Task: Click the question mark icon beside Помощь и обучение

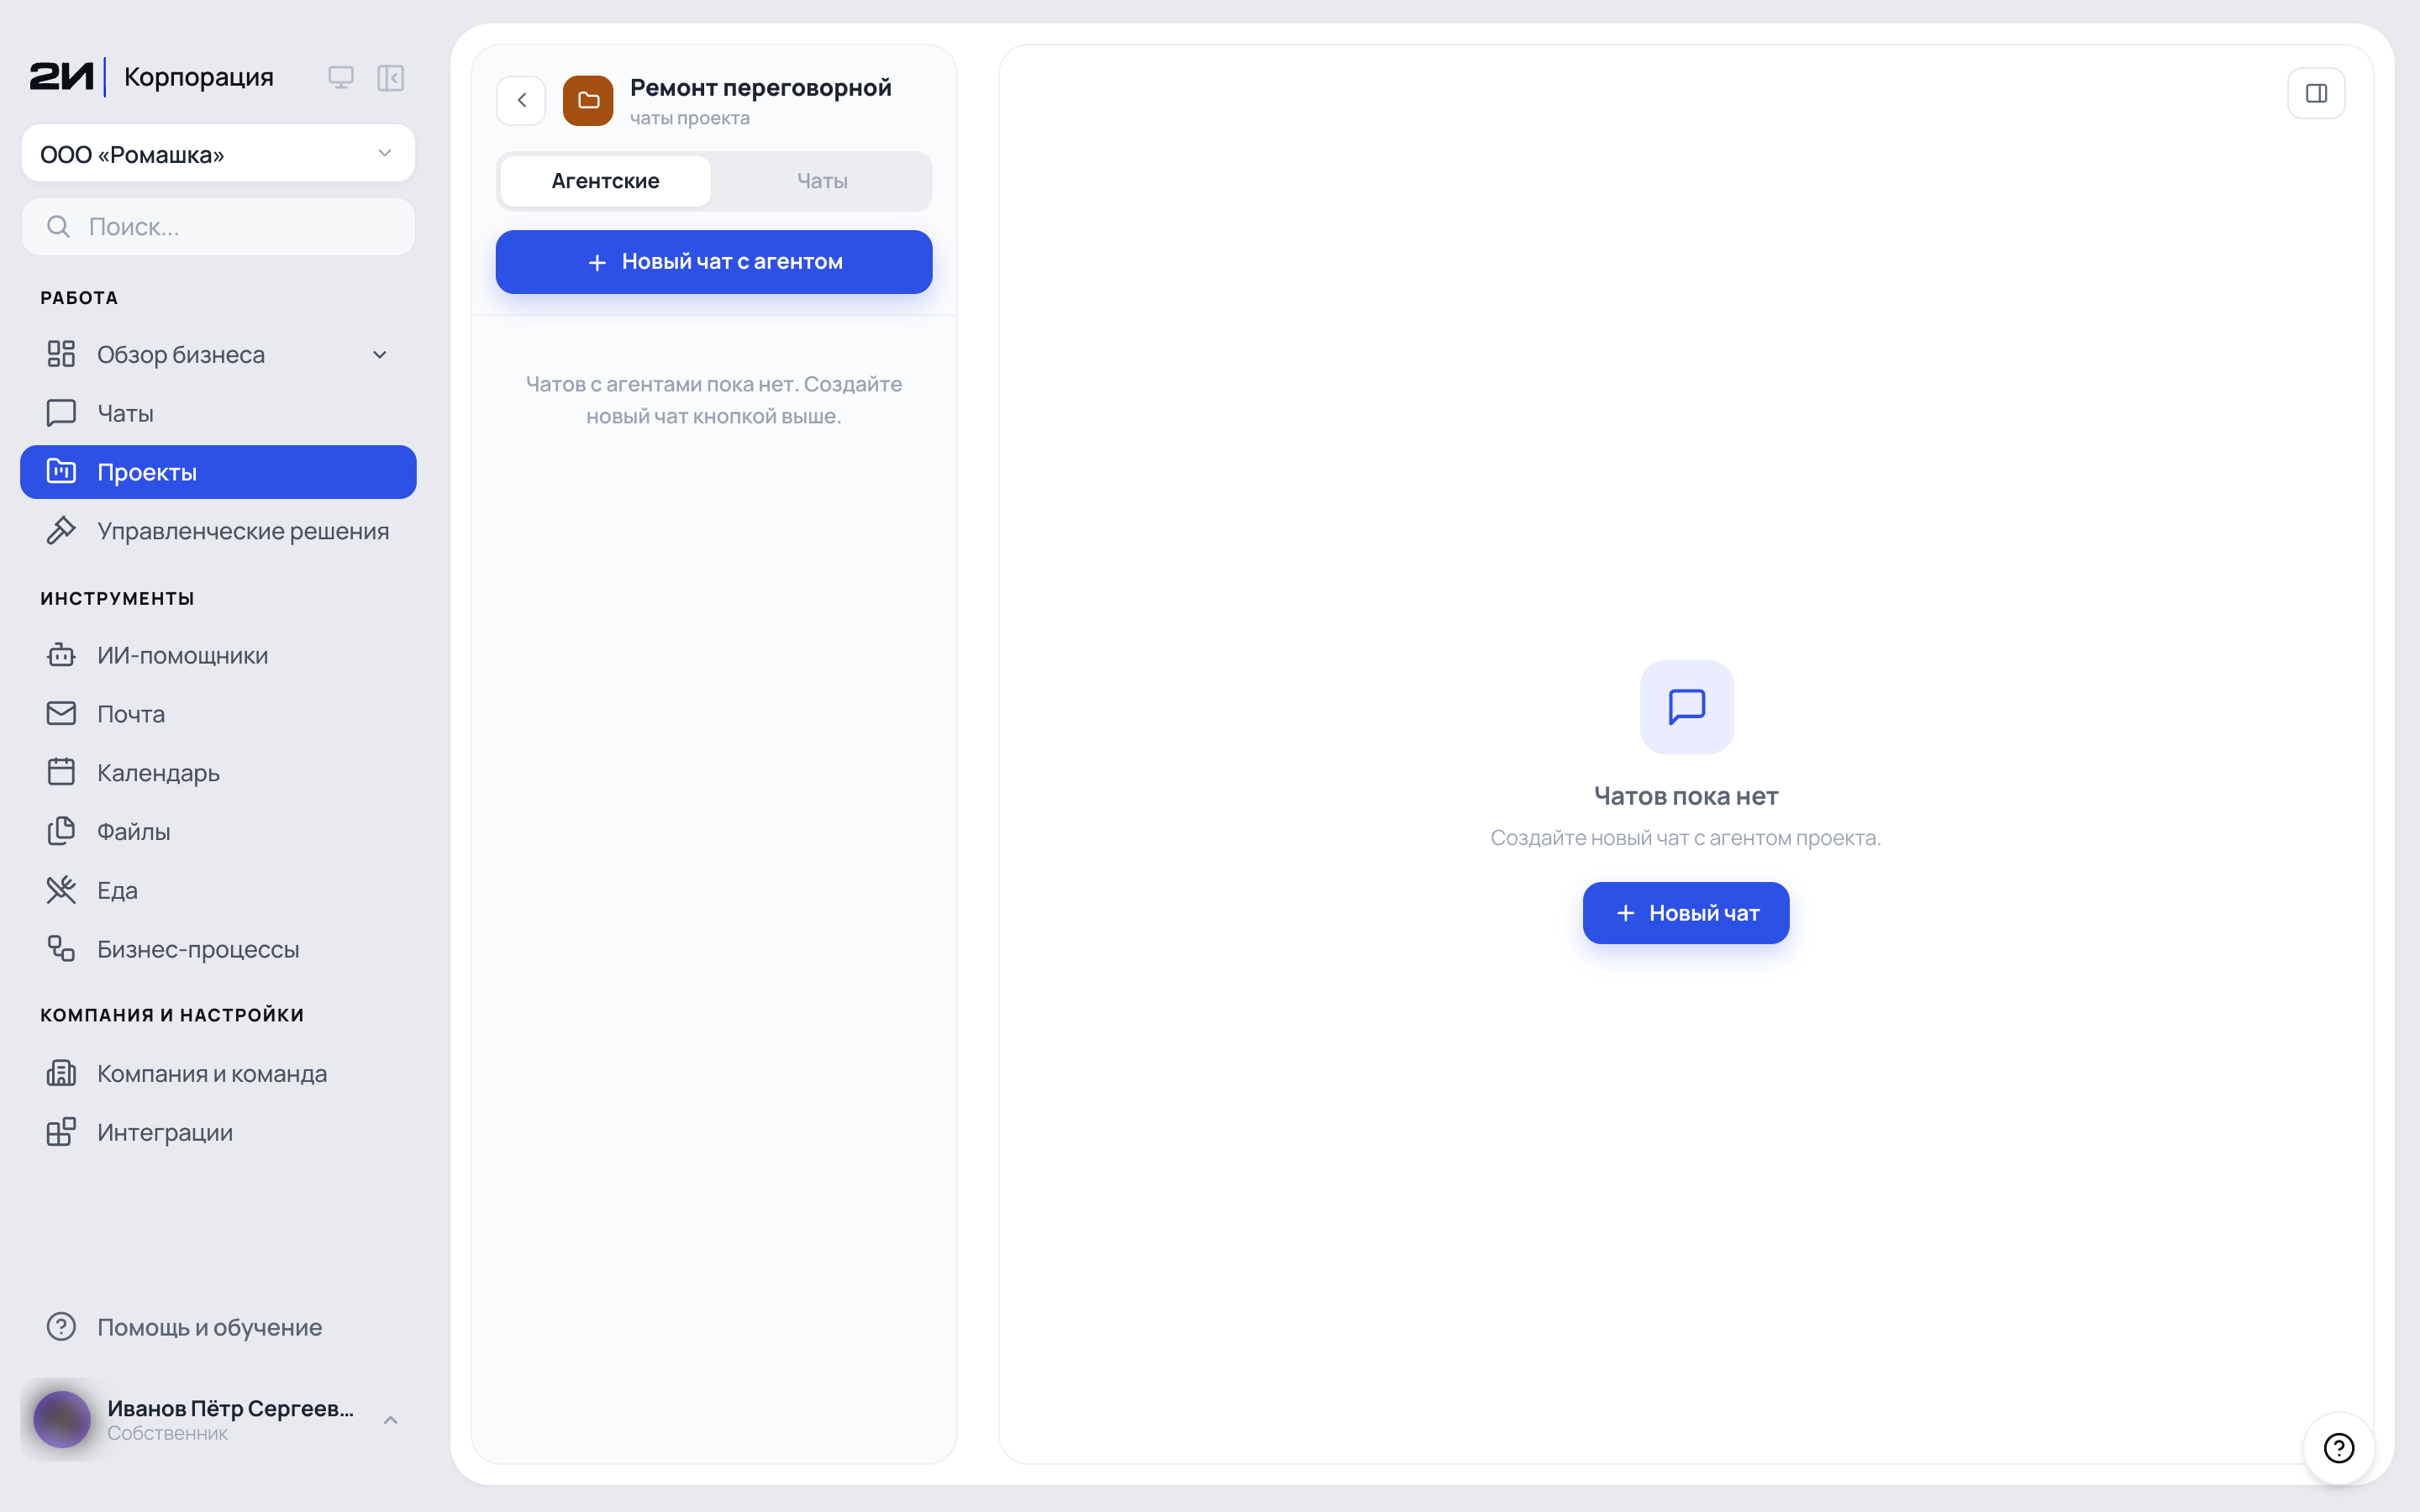Action: click(61, 1326)
